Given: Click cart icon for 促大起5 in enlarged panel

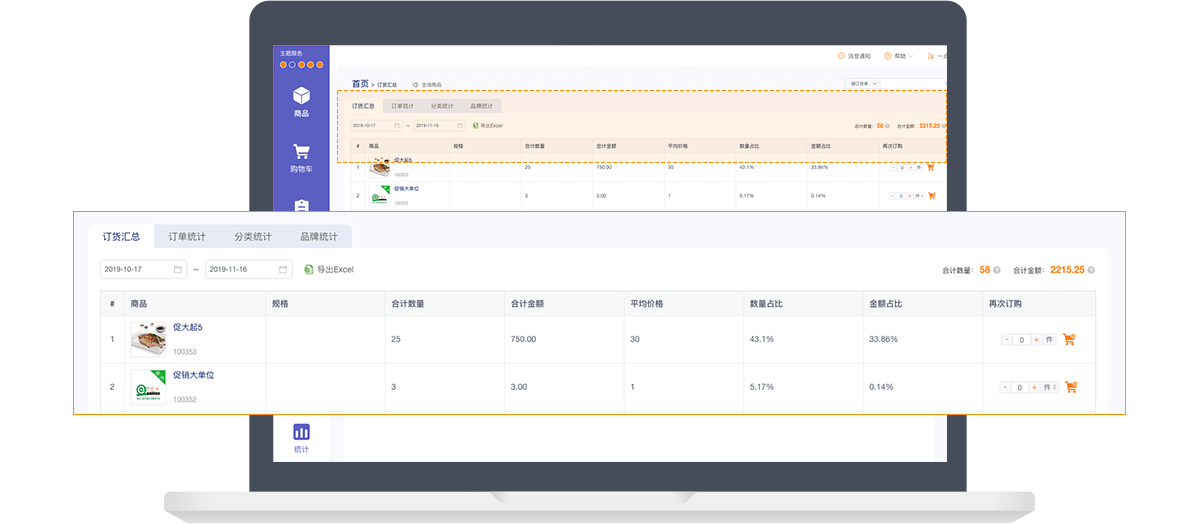Looking at the screenshot, I should point(1069,339).
